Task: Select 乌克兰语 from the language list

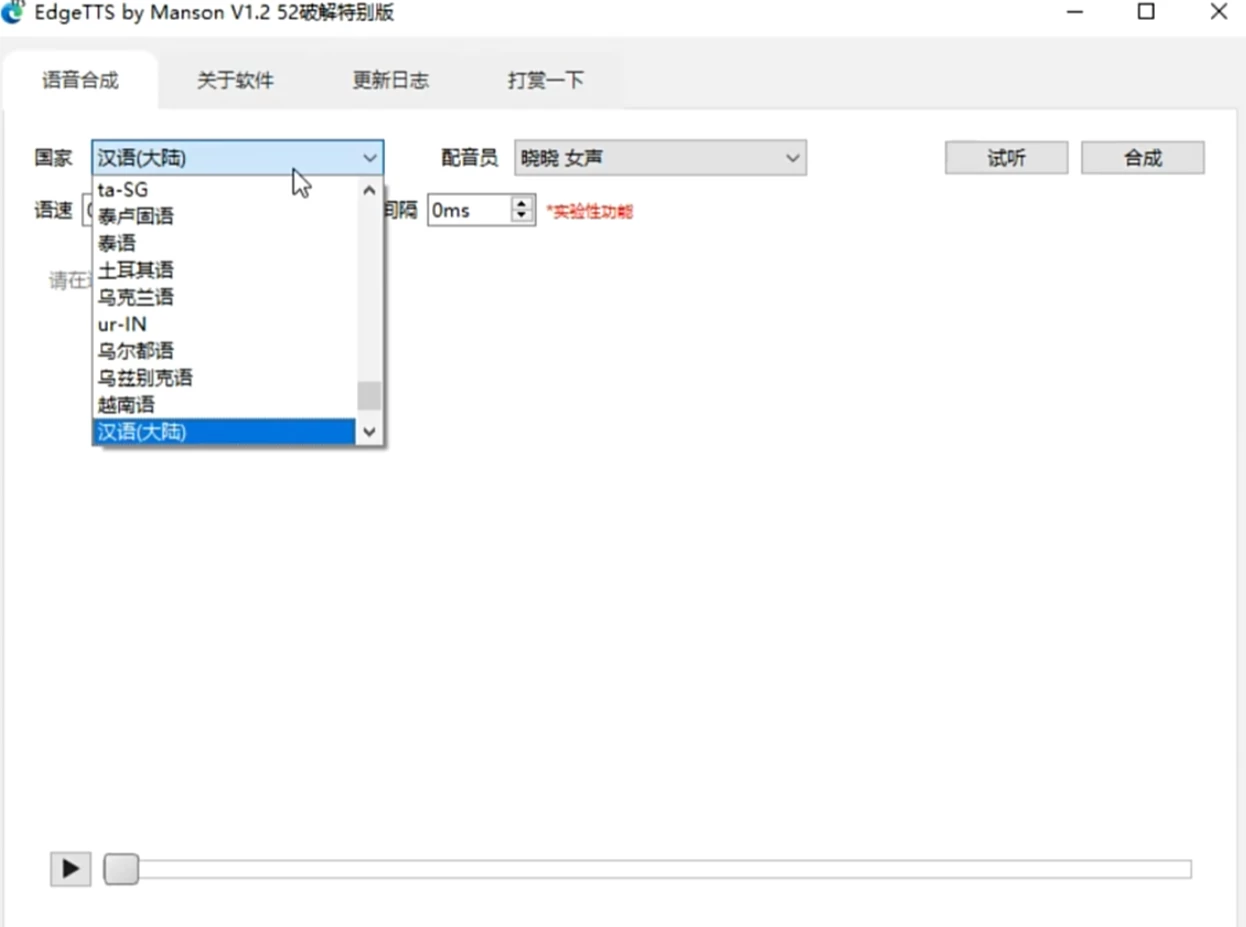Action: pyautogui.click(x=224, y=297)
